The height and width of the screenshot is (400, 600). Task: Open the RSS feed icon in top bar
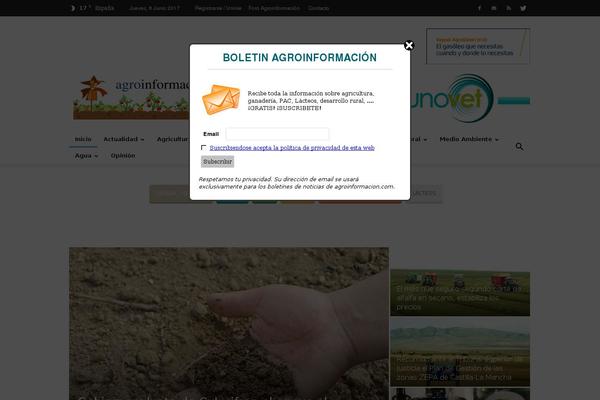click(509, 8)
